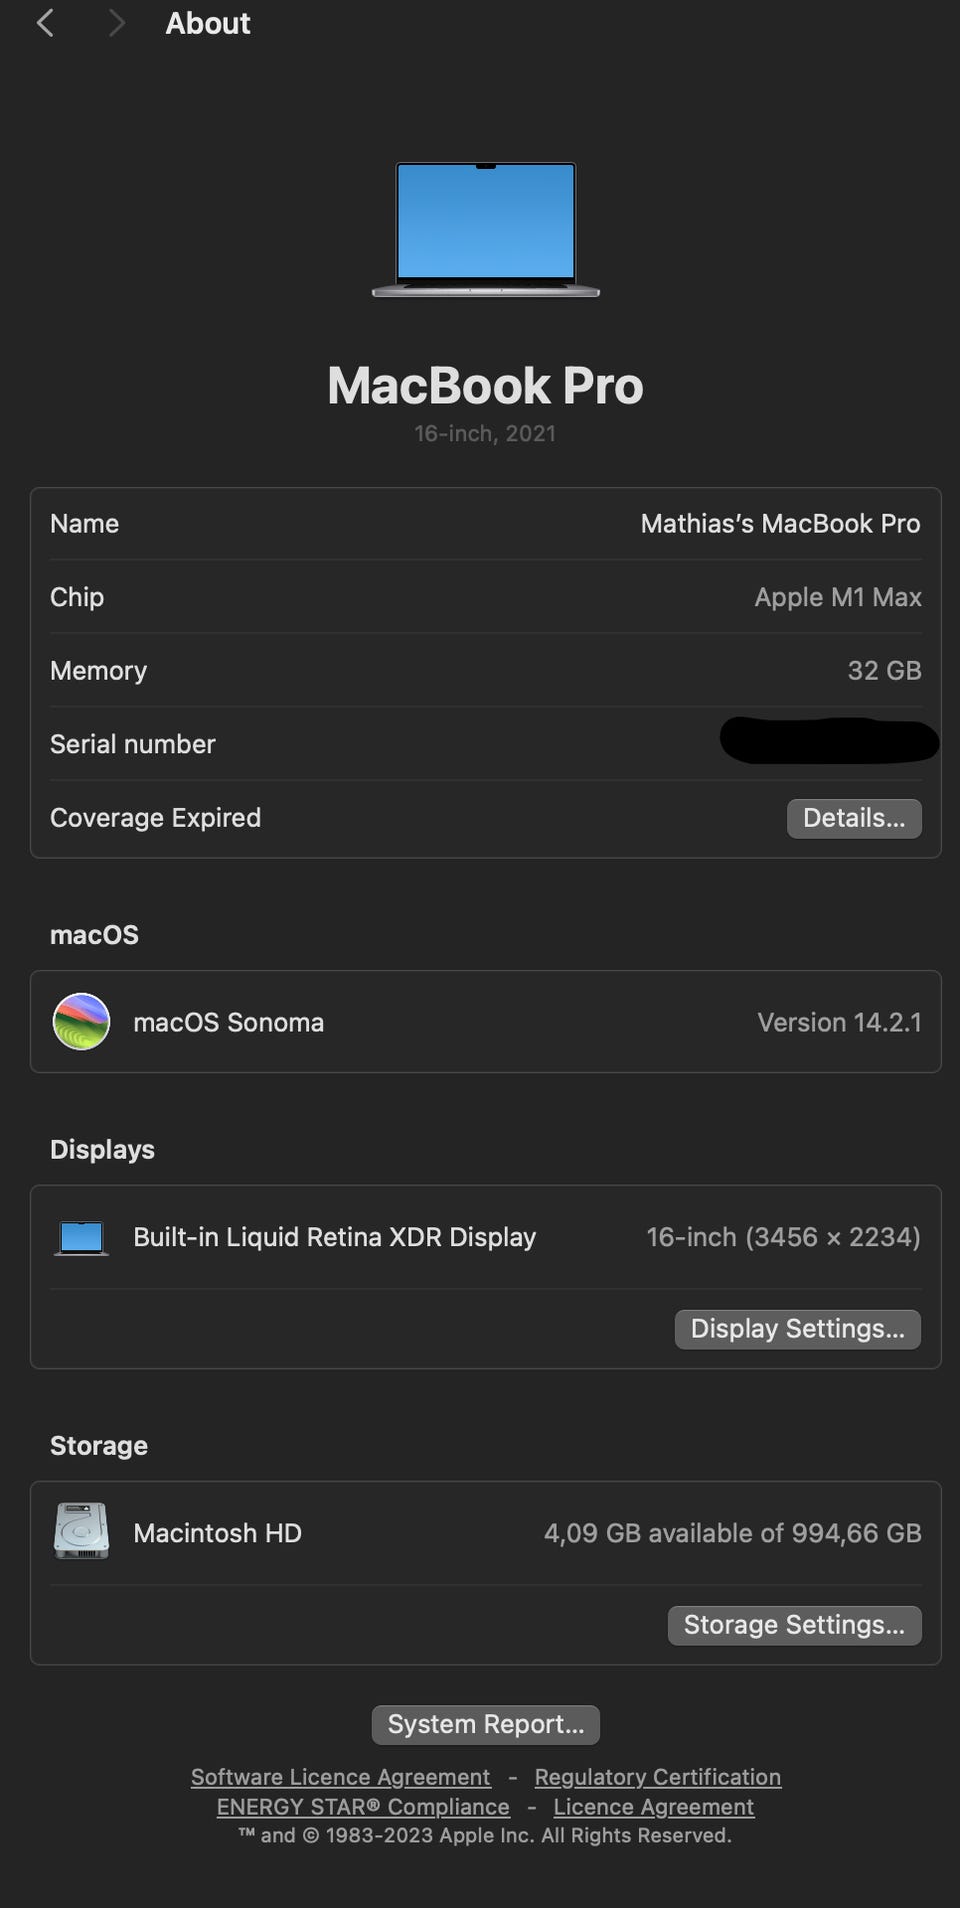Open Storage Settings

[794, 1625]
